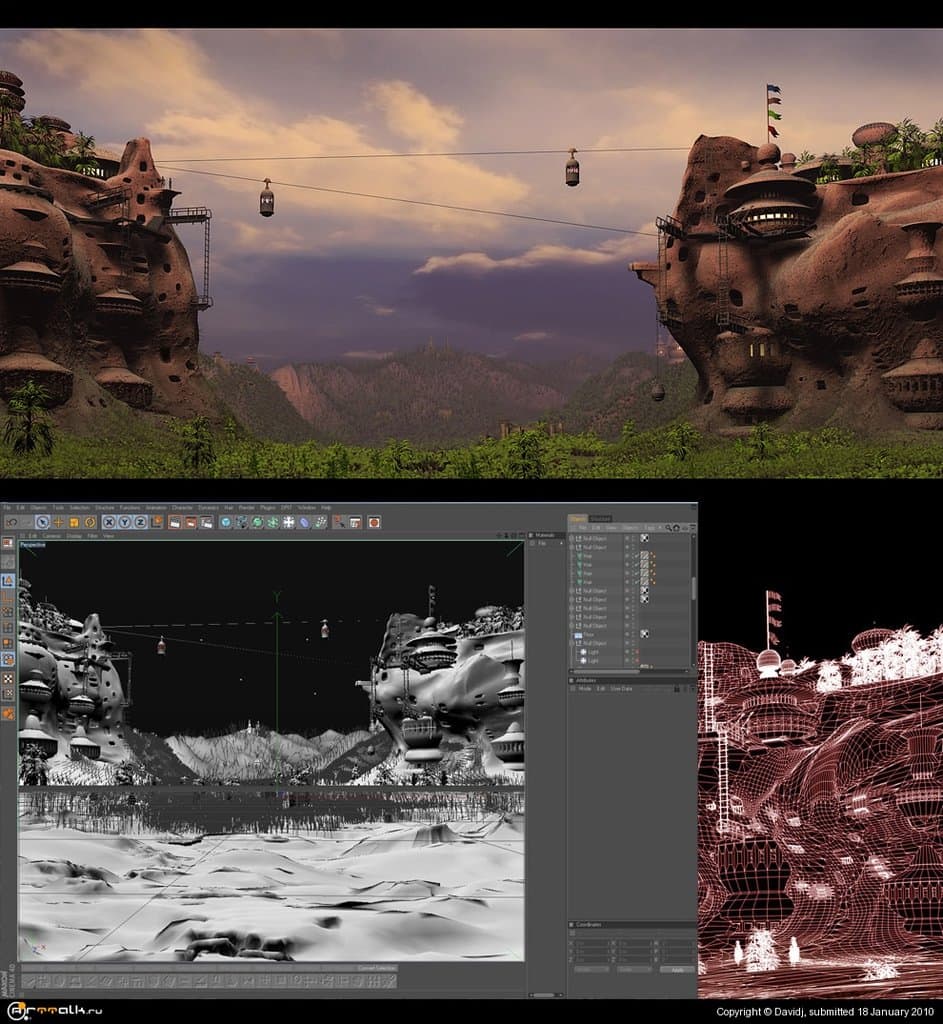Toggle the X axis lock
This screenshot has height=1024, width=943.
coord(111,522)
